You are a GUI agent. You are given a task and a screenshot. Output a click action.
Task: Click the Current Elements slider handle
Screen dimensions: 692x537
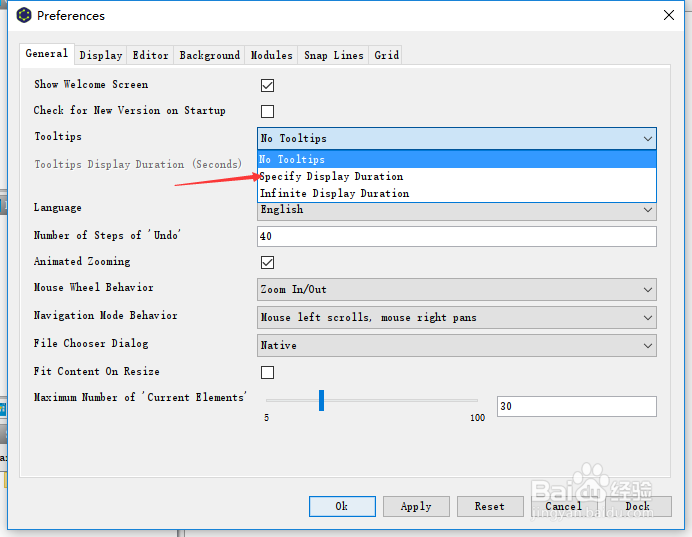click(322, 400)
